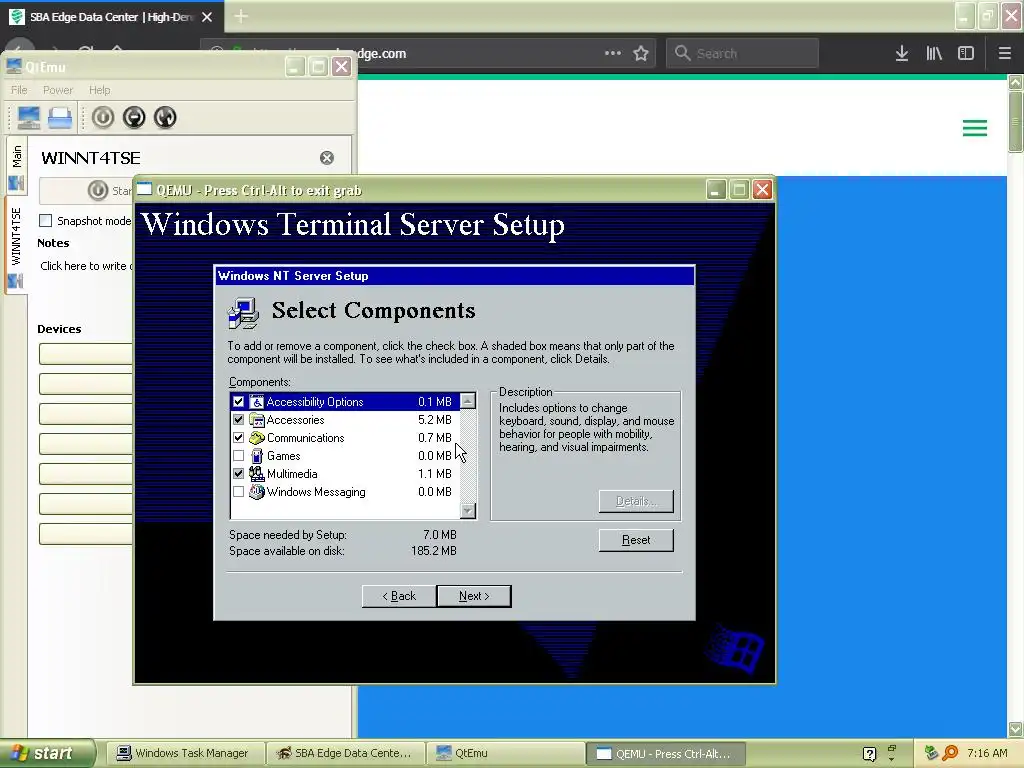Open the browser Library icon

click(934, 54)
